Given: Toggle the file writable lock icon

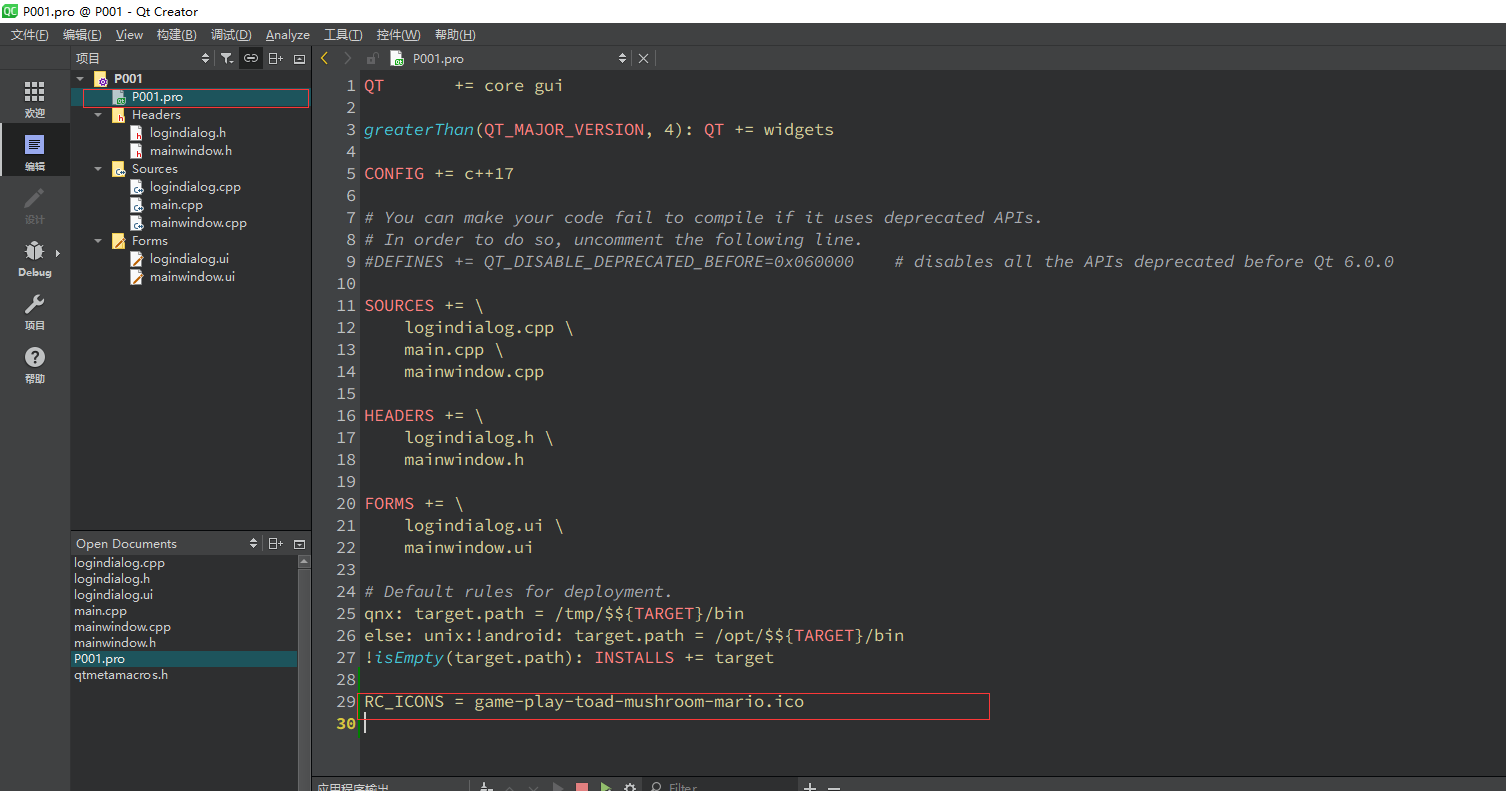Looking at the screenshot, I should coord(372,58).
